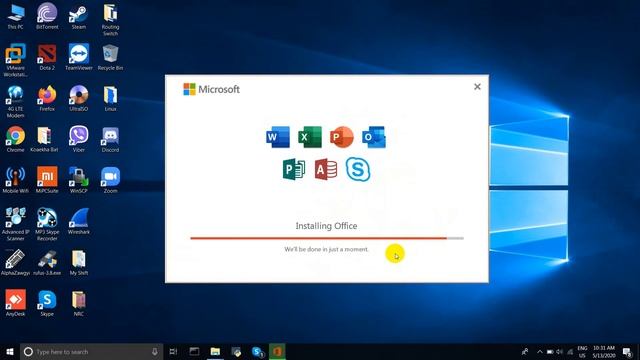640x360 pixels.
Task: Click the Skype for Business icon in installer
Action: click(x=358, y=169)
